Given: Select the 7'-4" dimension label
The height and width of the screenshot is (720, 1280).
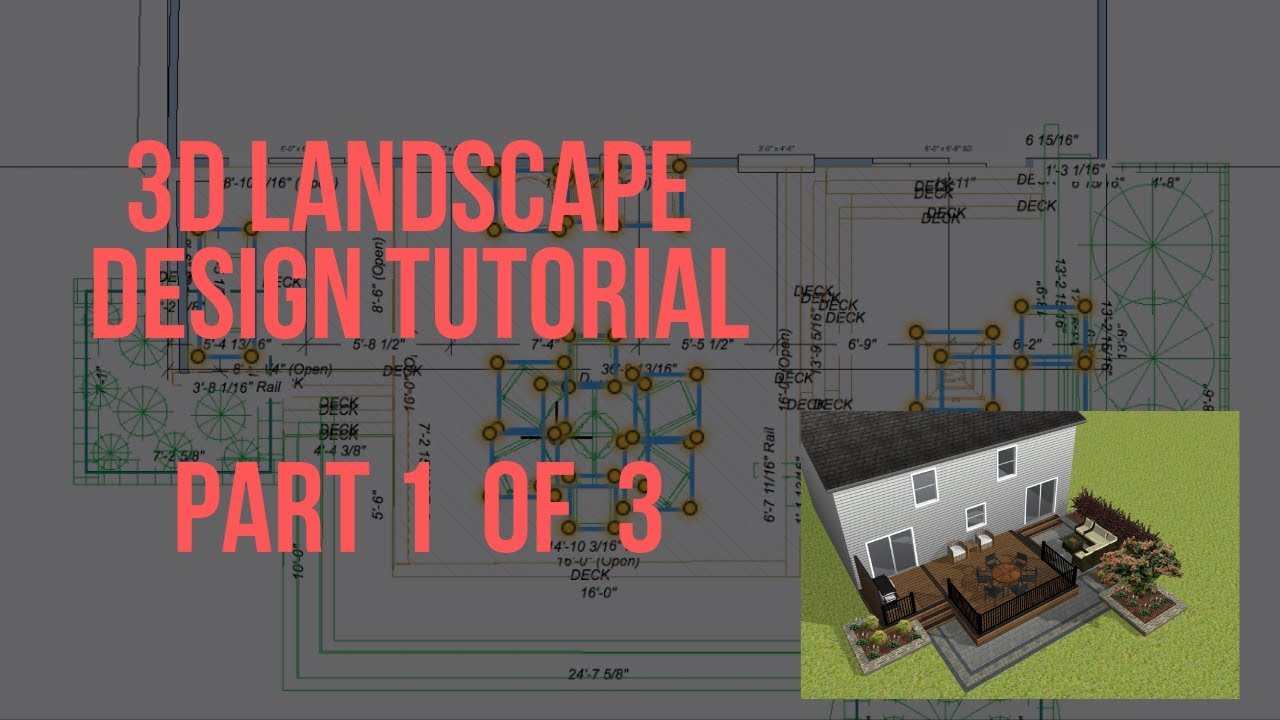Looking at the screenshot, I should tap(544, 345).
